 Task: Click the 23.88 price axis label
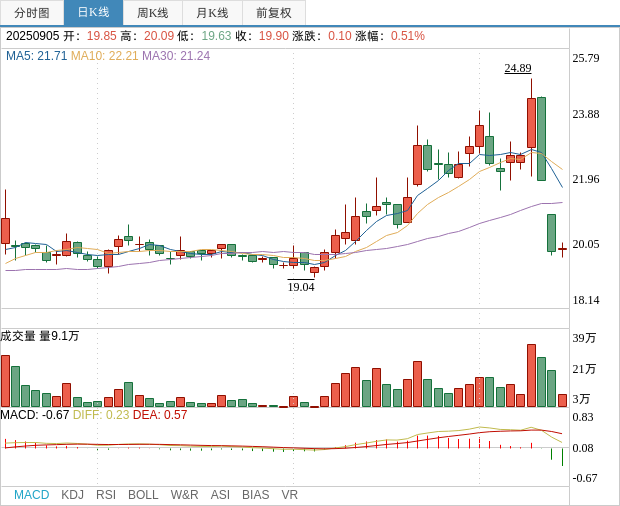pyautogui.click(x=586, y=114)
